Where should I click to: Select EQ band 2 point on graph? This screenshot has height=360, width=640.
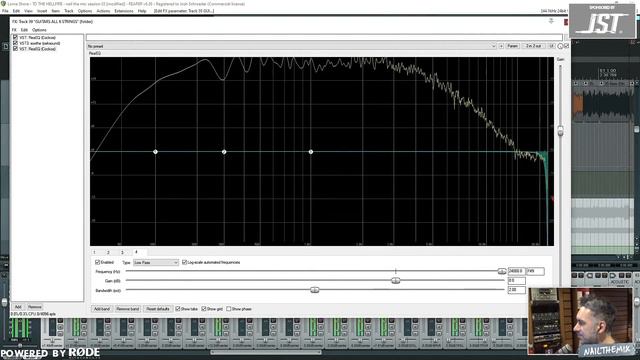point(224,152)
